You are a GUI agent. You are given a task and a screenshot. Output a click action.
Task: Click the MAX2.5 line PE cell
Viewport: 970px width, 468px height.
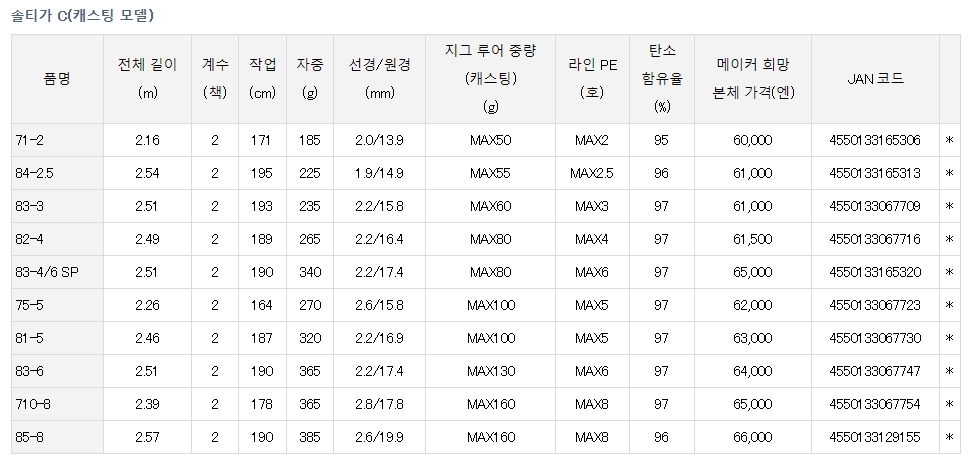point(592,174)
